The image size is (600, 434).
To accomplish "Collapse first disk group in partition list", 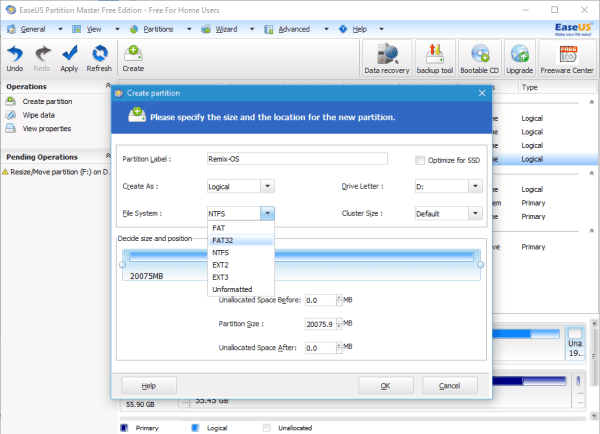I will [x=592, y=102].
